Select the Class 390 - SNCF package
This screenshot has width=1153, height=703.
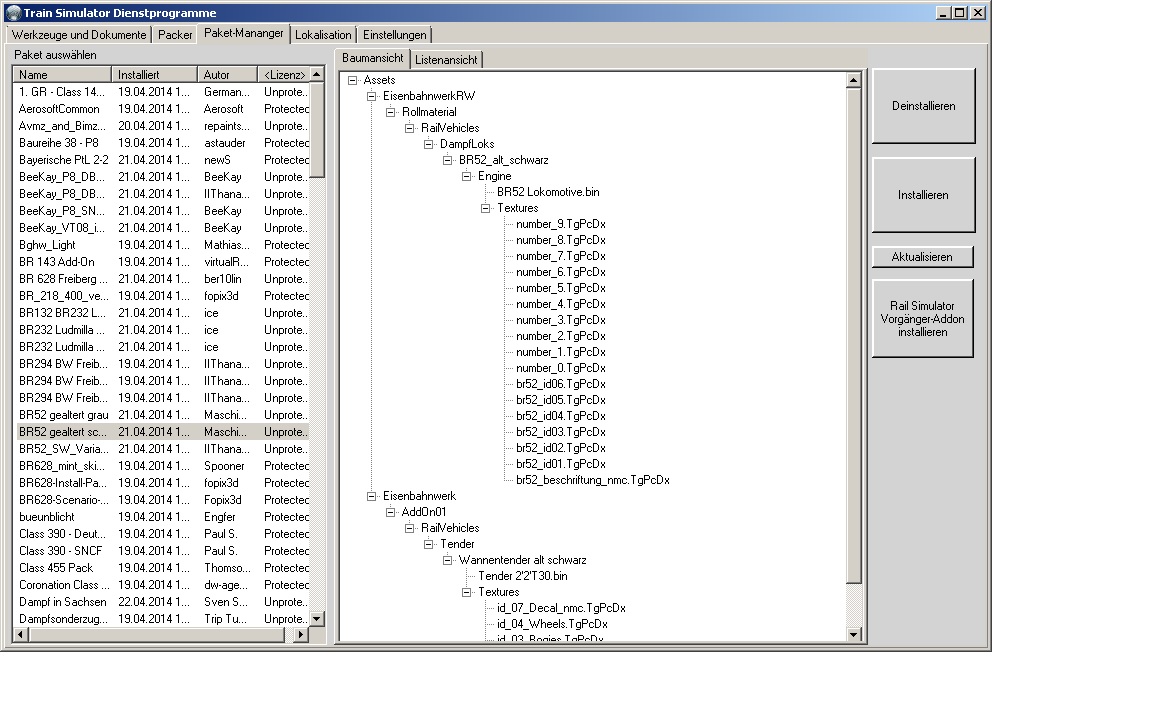163,551
